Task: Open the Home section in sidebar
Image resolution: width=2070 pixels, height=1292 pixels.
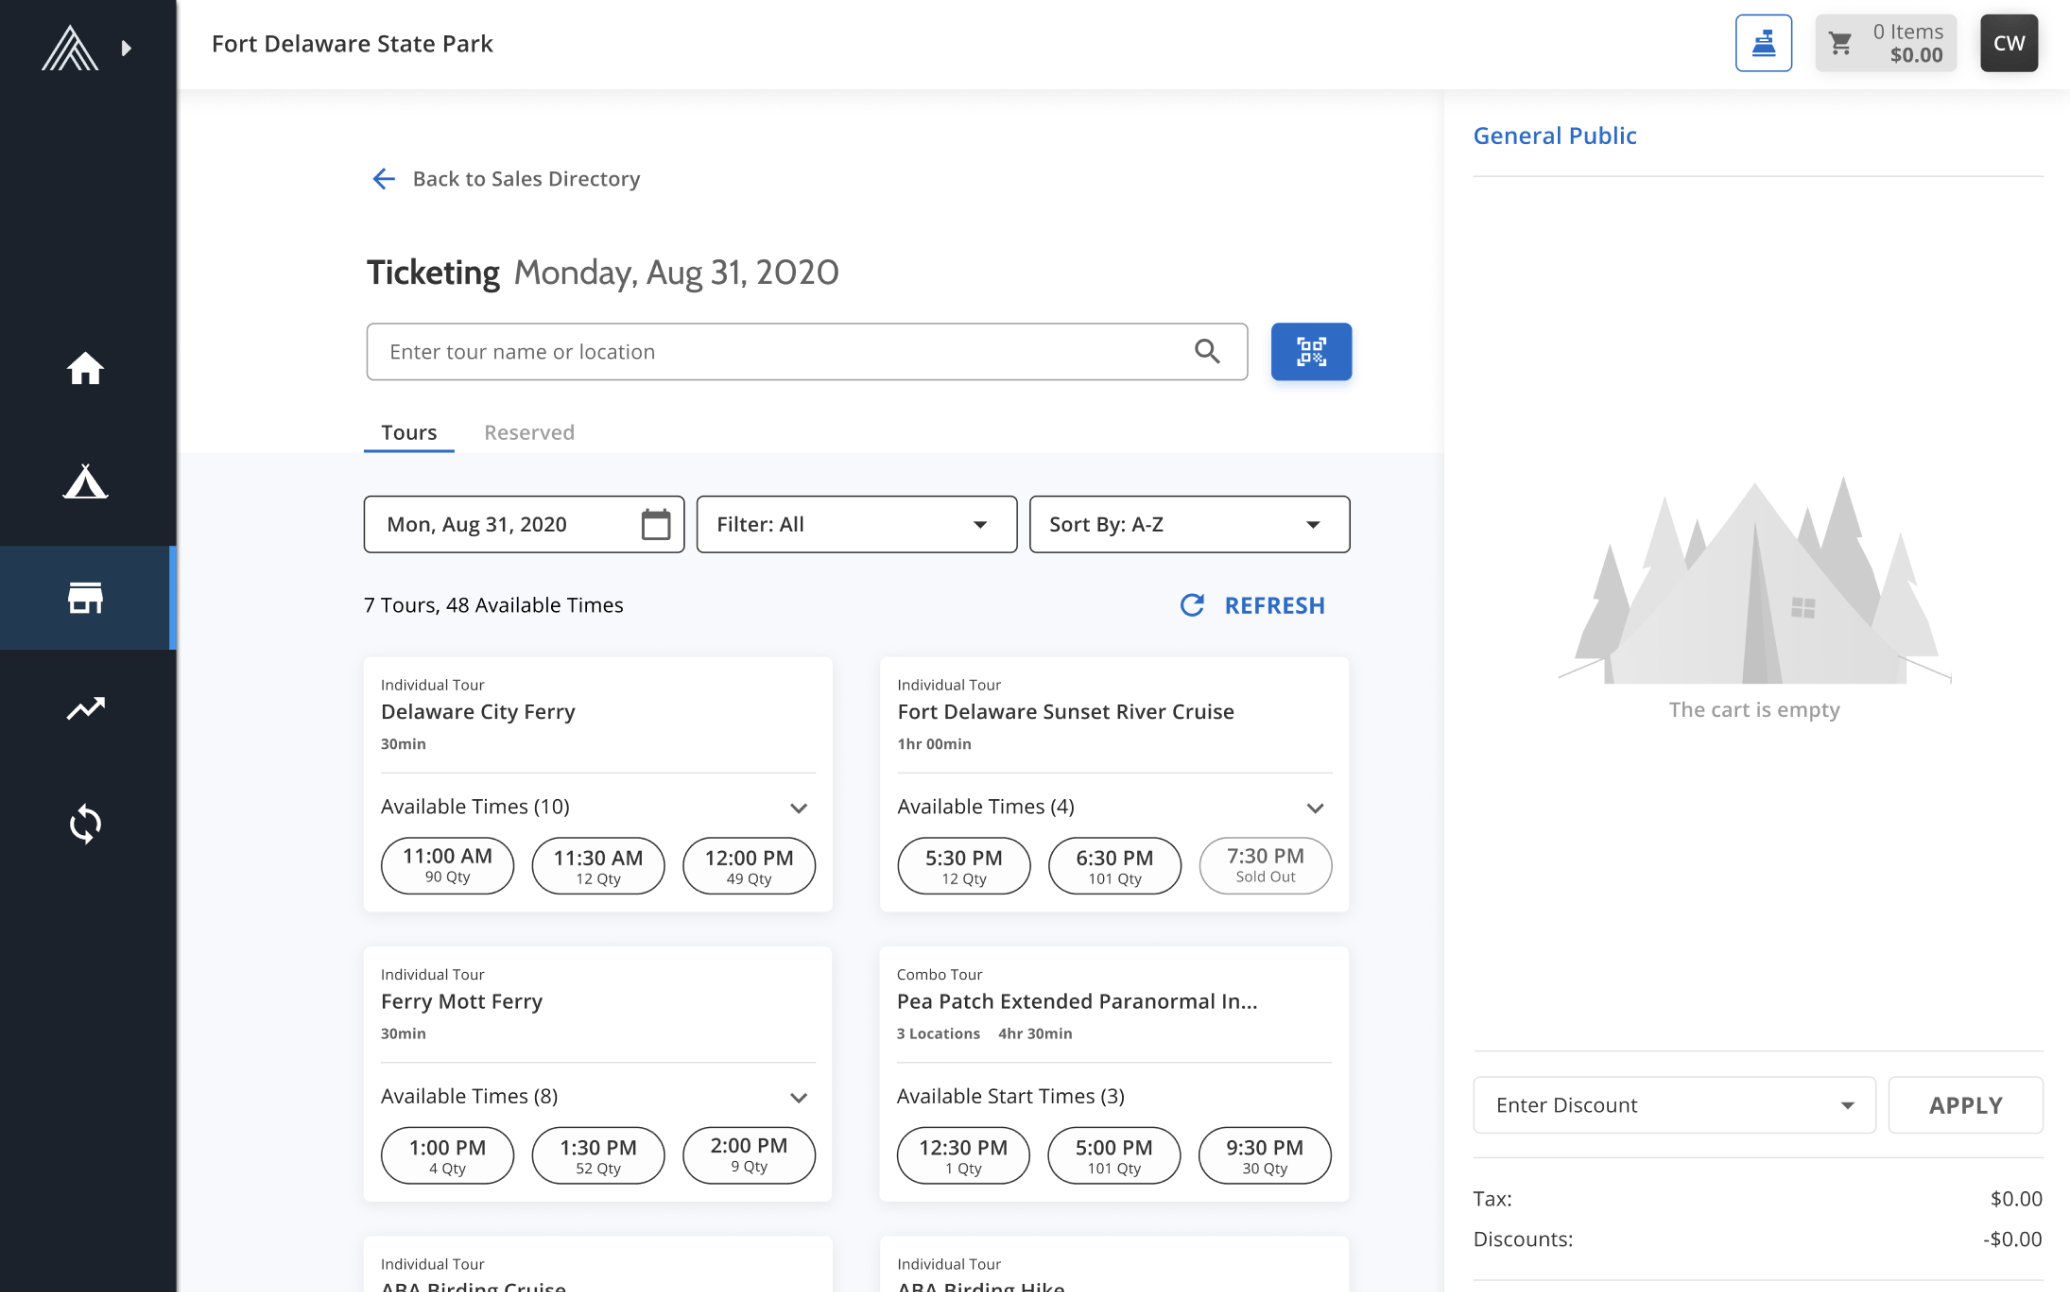Action: pos(85,368)
